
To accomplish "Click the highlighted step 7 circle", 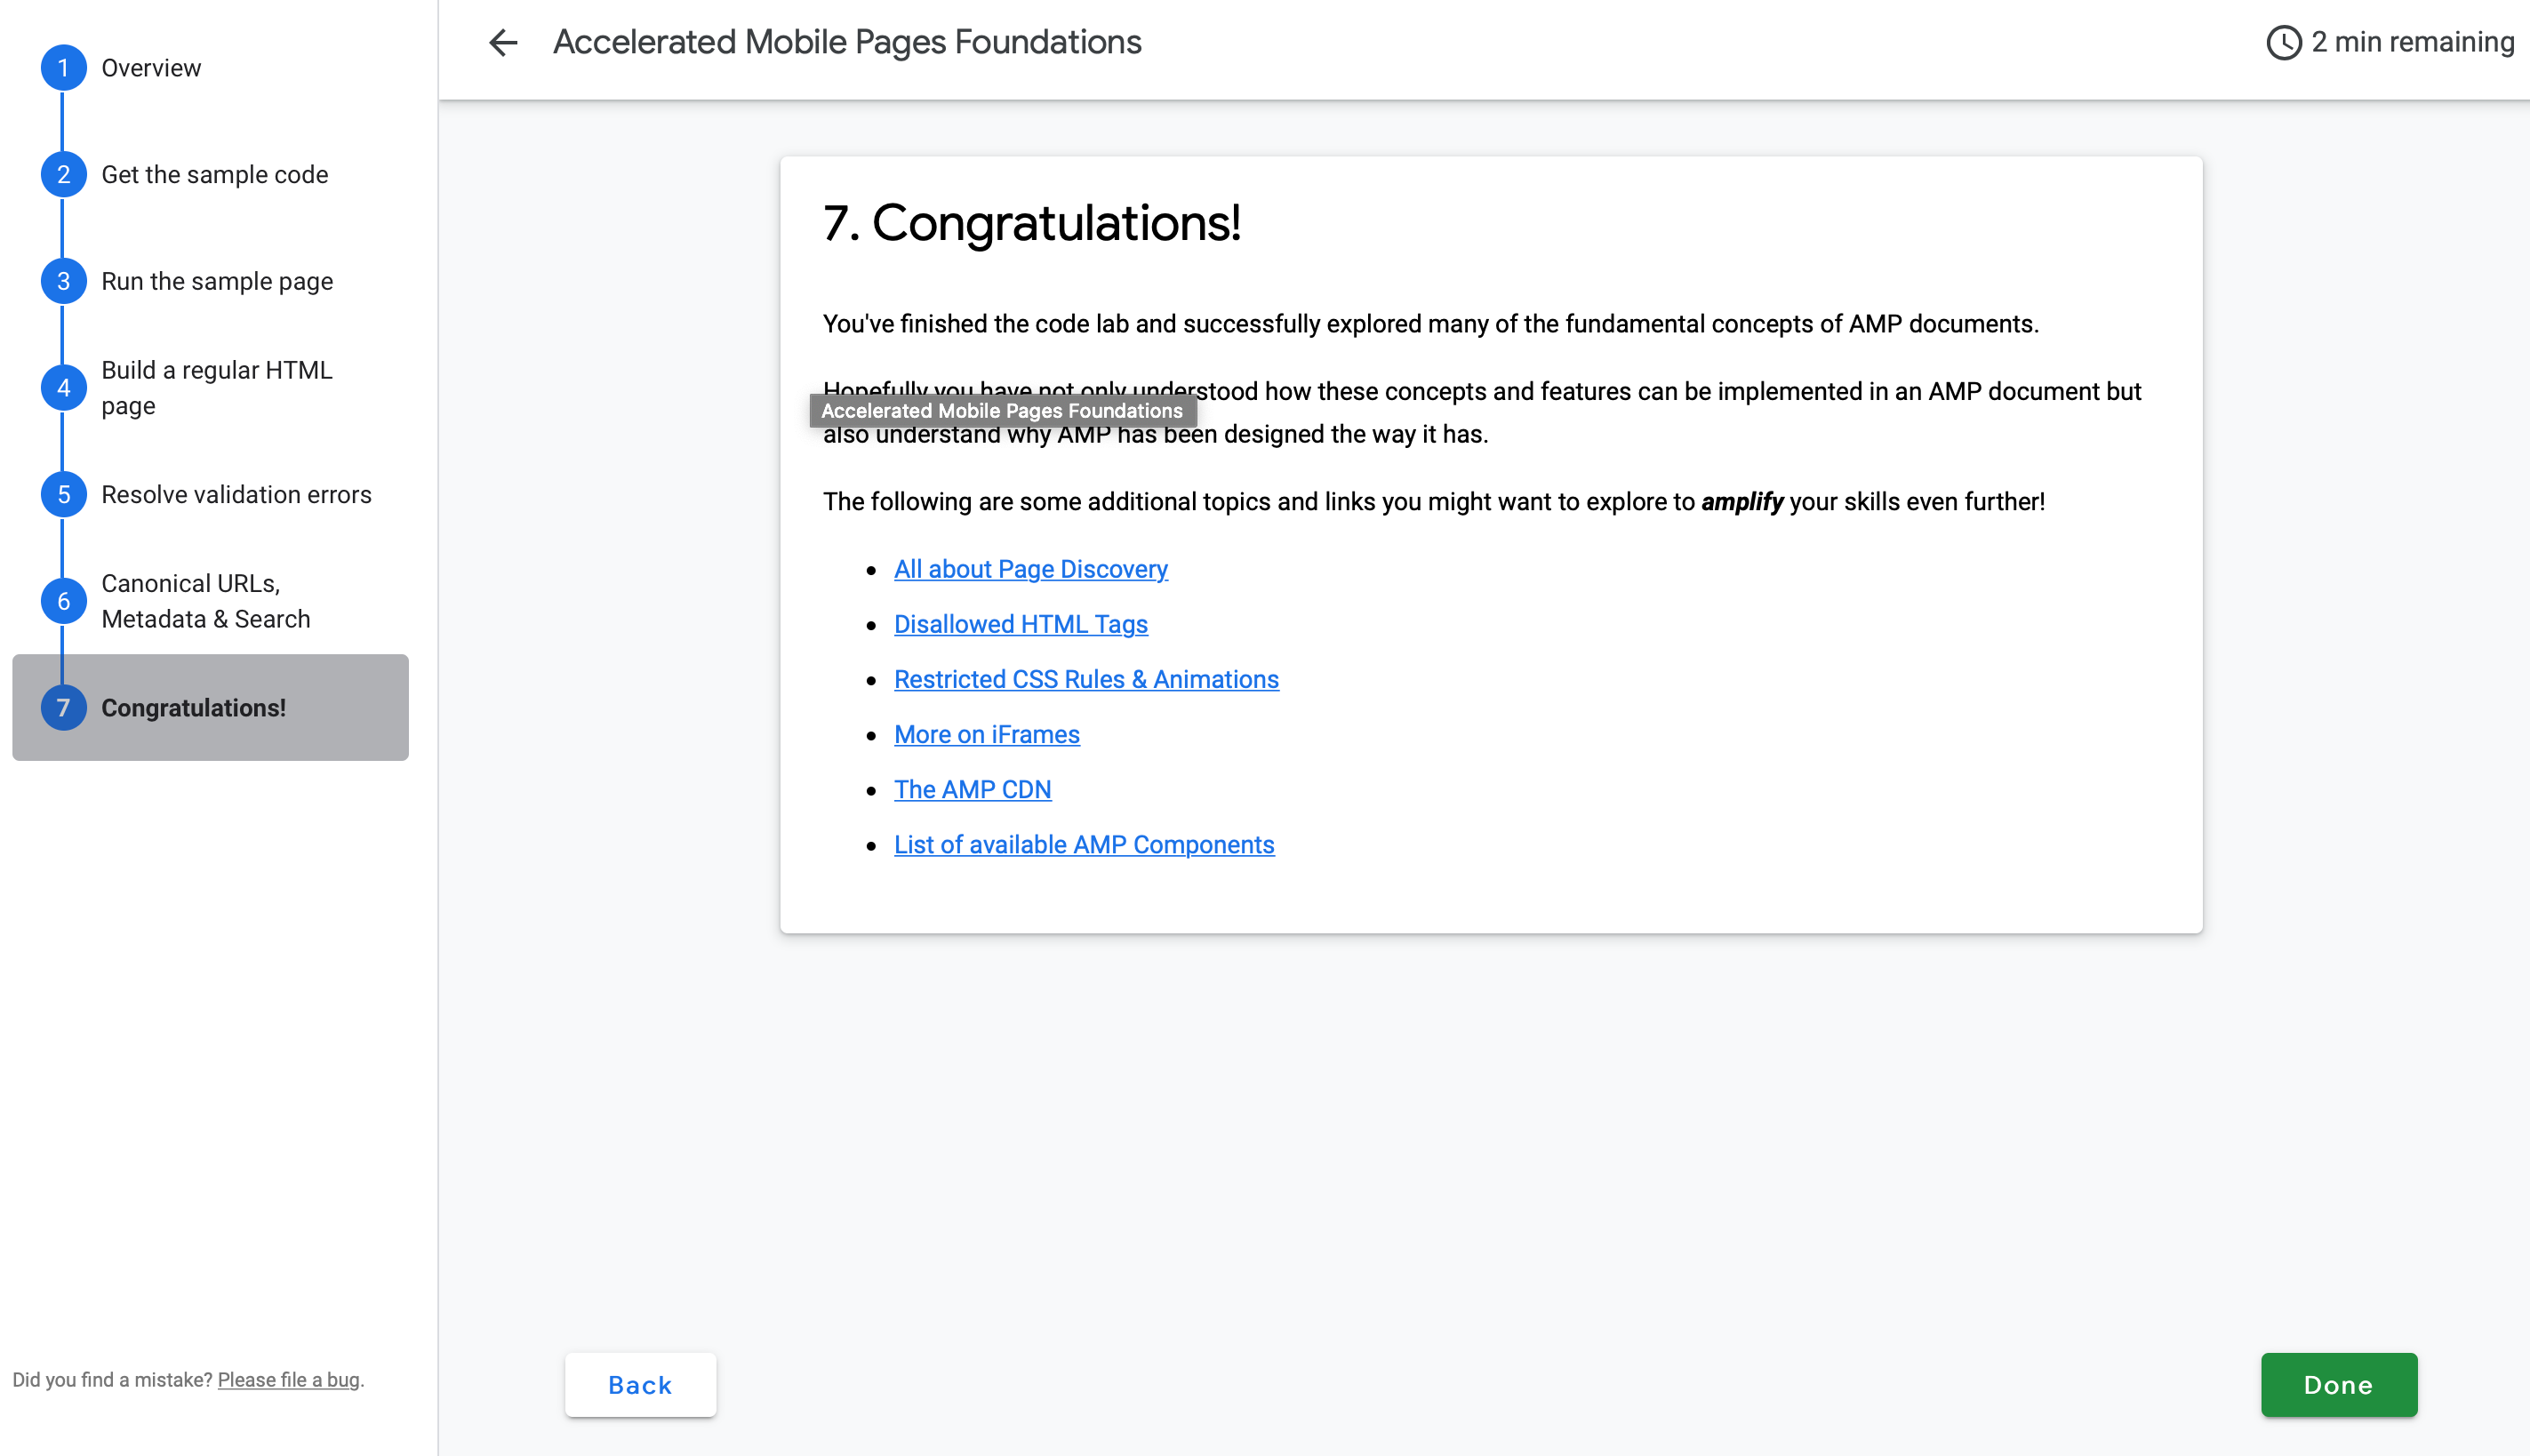I will [63, 707].
